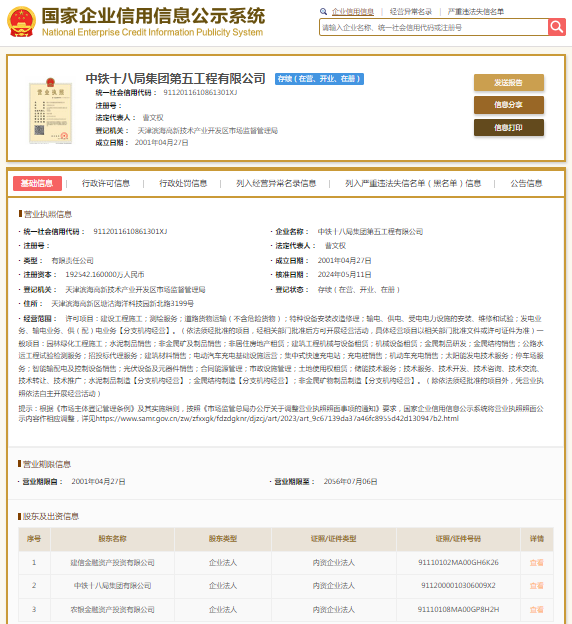Click the 信息分享 button
Screen dimensions: 572x624
tap(509, 105)
